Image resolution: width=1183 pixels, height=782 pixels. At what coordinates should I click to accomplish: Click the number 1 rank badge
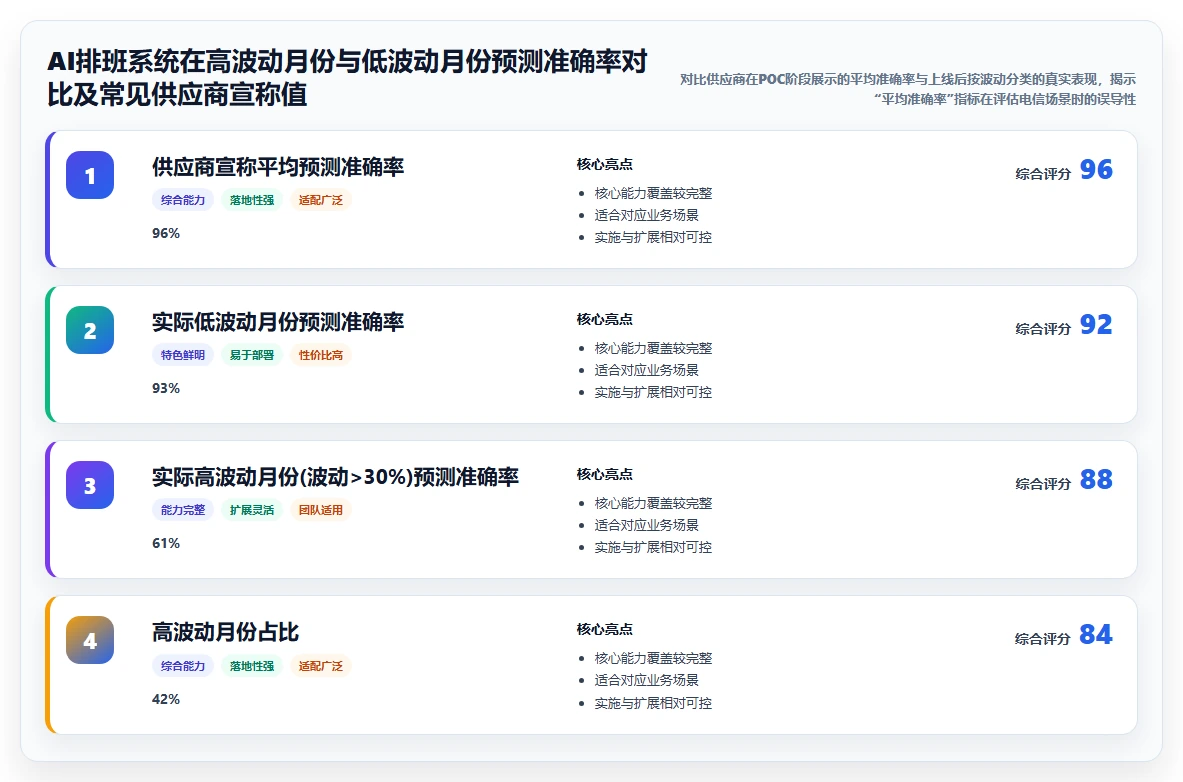[x=90, y=175]
